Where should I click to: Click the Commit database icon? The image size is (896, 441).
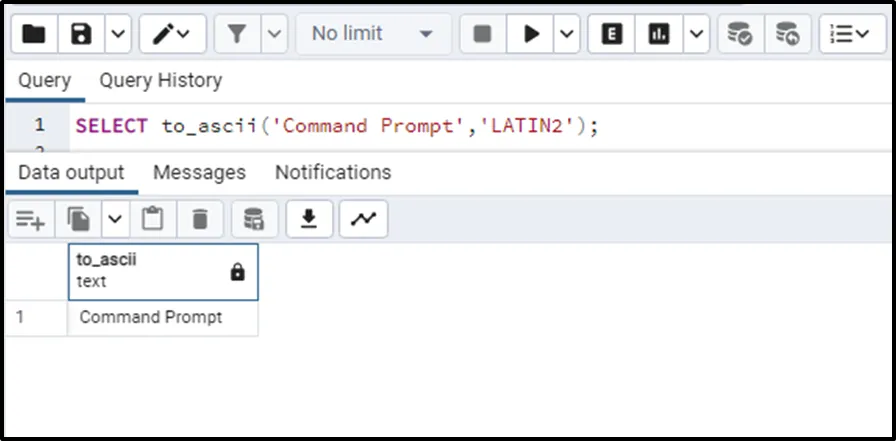(740, 34)
